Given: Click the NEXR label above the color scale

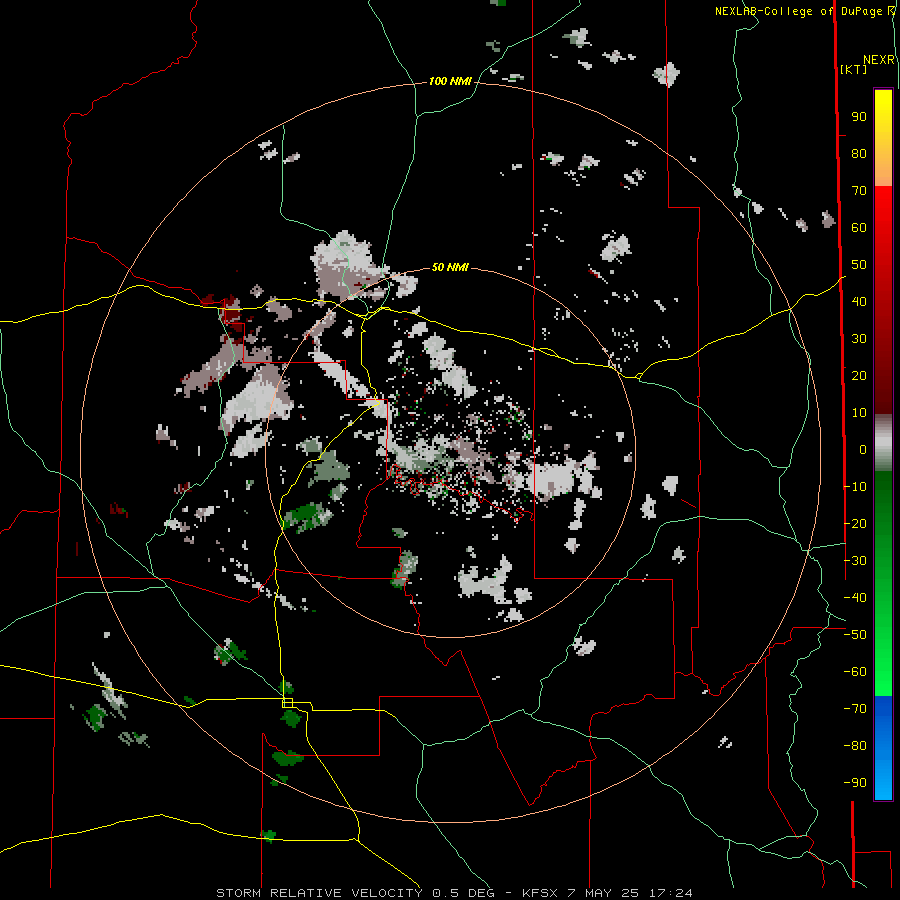Looking at the screenshot, I should tap(879, 60).
